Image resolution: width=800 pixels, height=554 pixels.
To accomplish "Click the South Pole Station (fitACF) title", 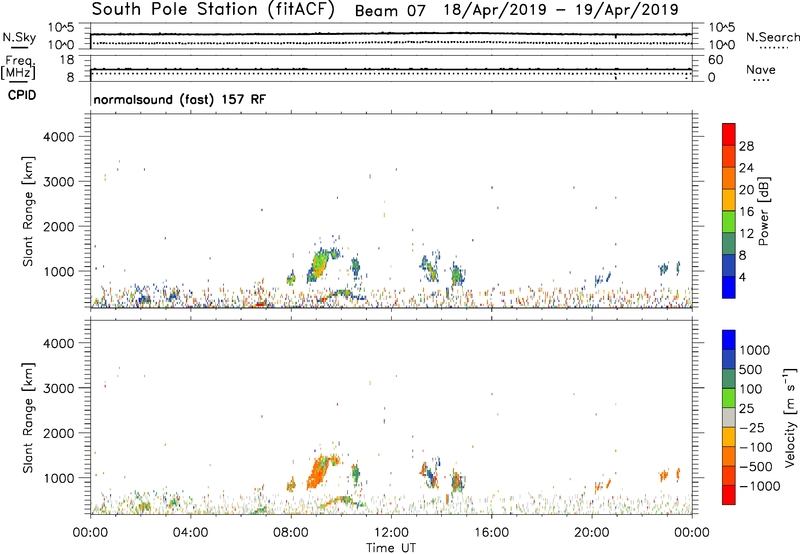I will coord(213,10).
